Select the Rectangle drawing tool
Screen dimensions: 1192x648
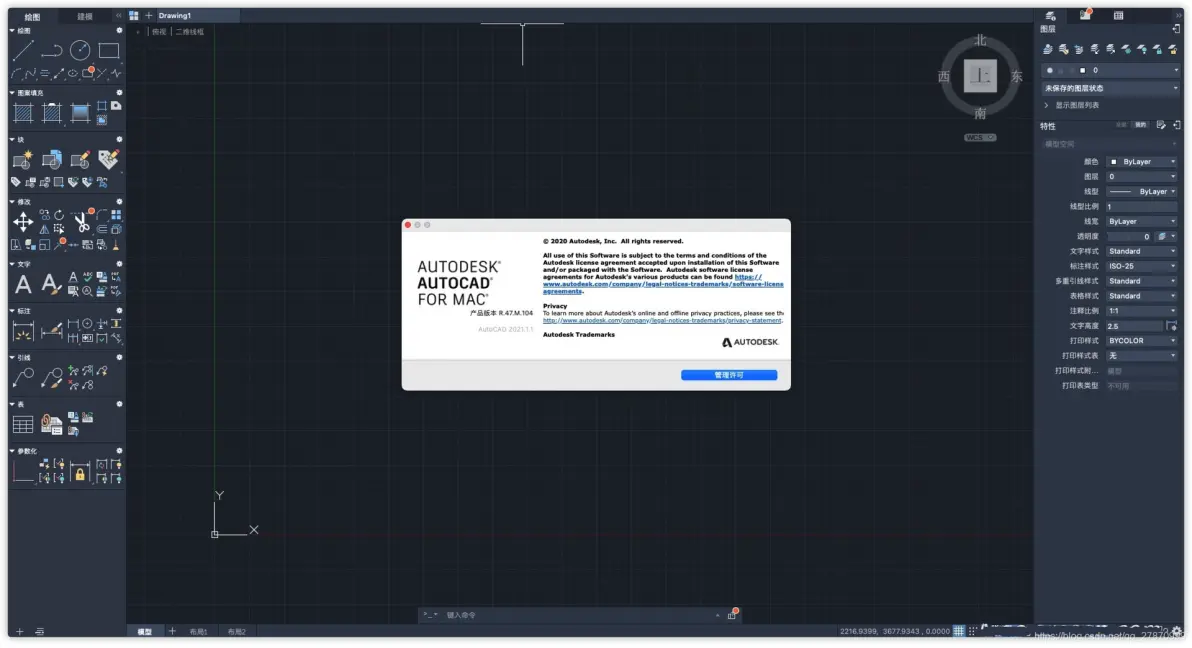pos(109,51)
